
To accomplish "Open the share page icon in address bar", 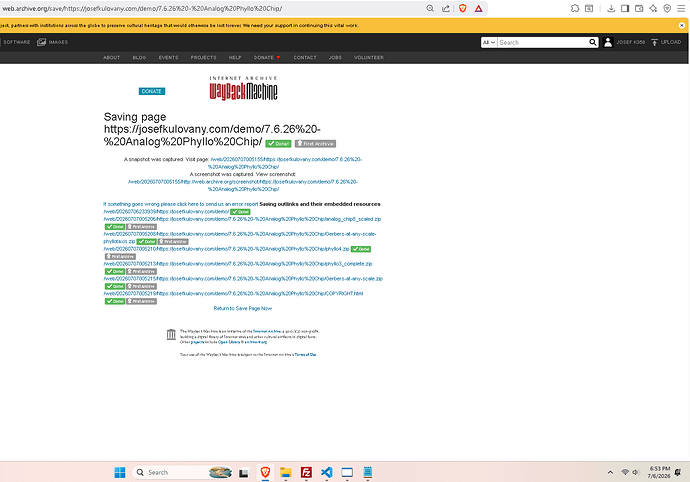I will coord(446,8).
